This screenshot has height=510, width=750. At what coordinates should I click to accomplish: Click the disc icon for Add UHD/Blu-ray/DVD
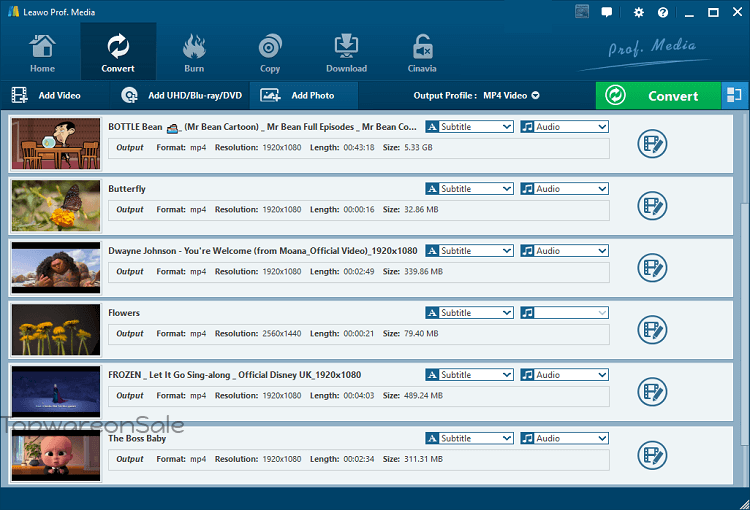click(129, 95)
